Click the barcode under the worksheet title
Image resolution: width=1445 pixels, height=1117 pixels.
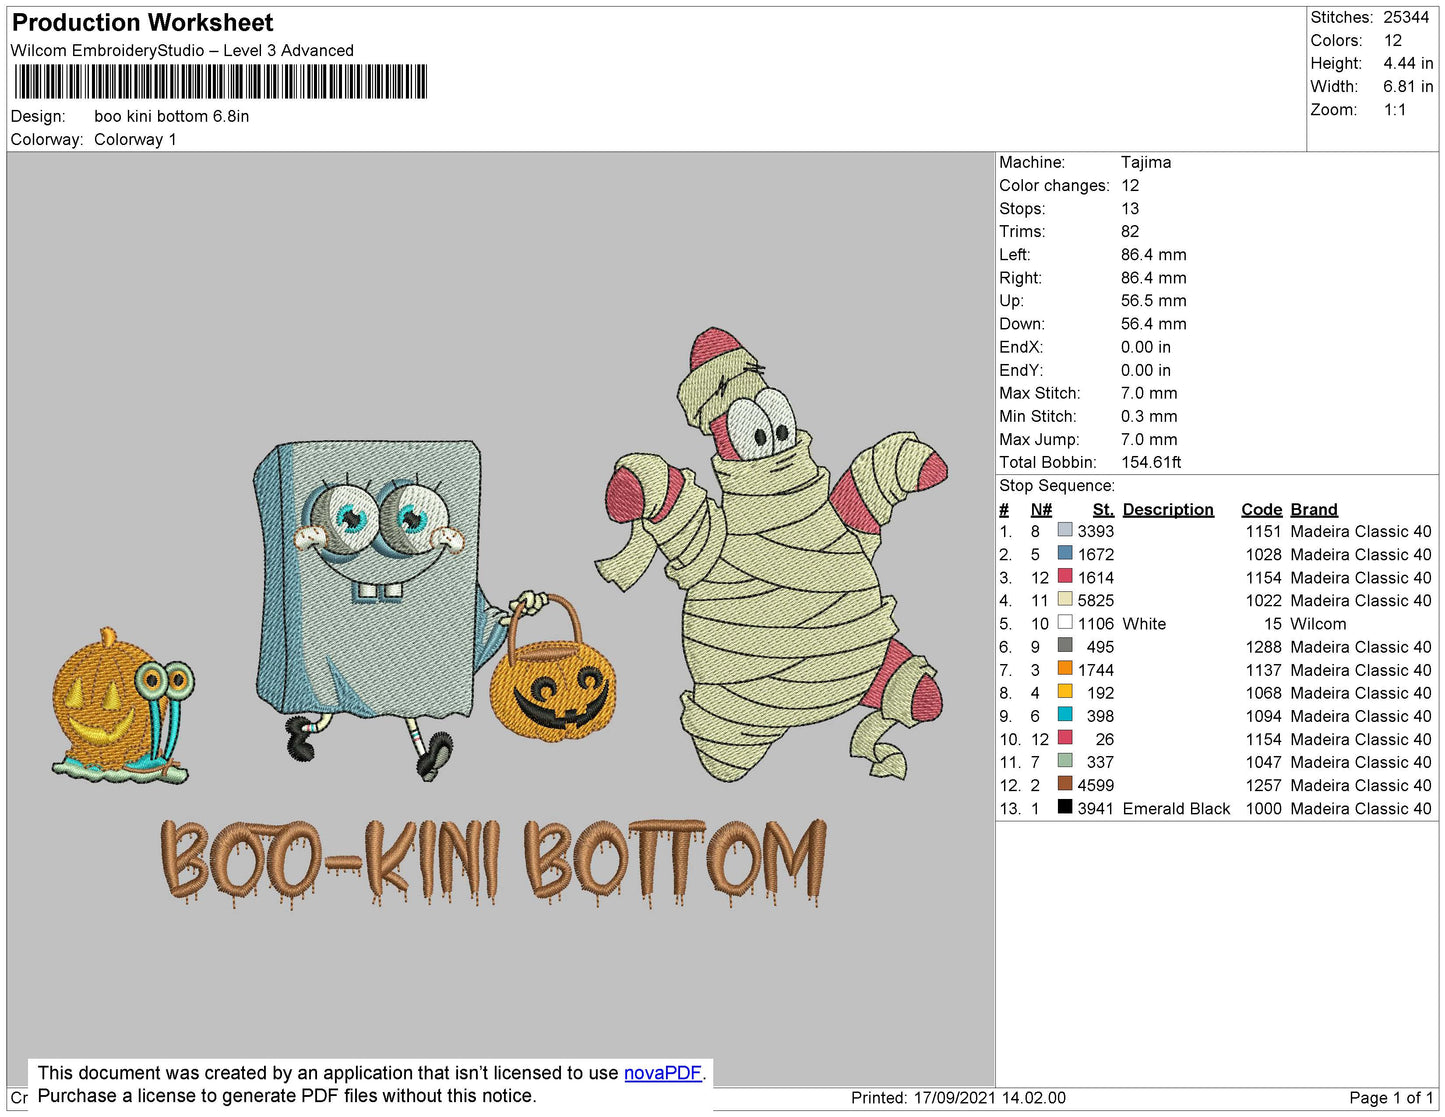click(220, 81)
